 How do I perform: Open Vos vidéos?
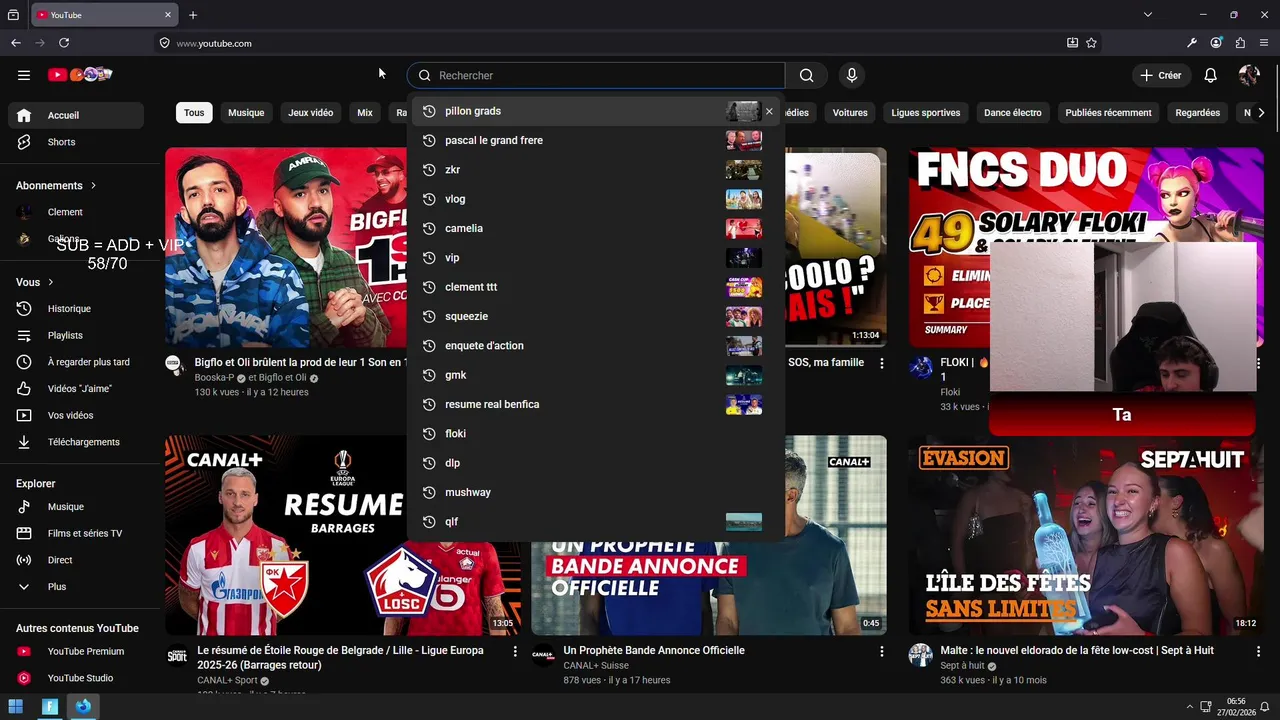pos(76,415)
